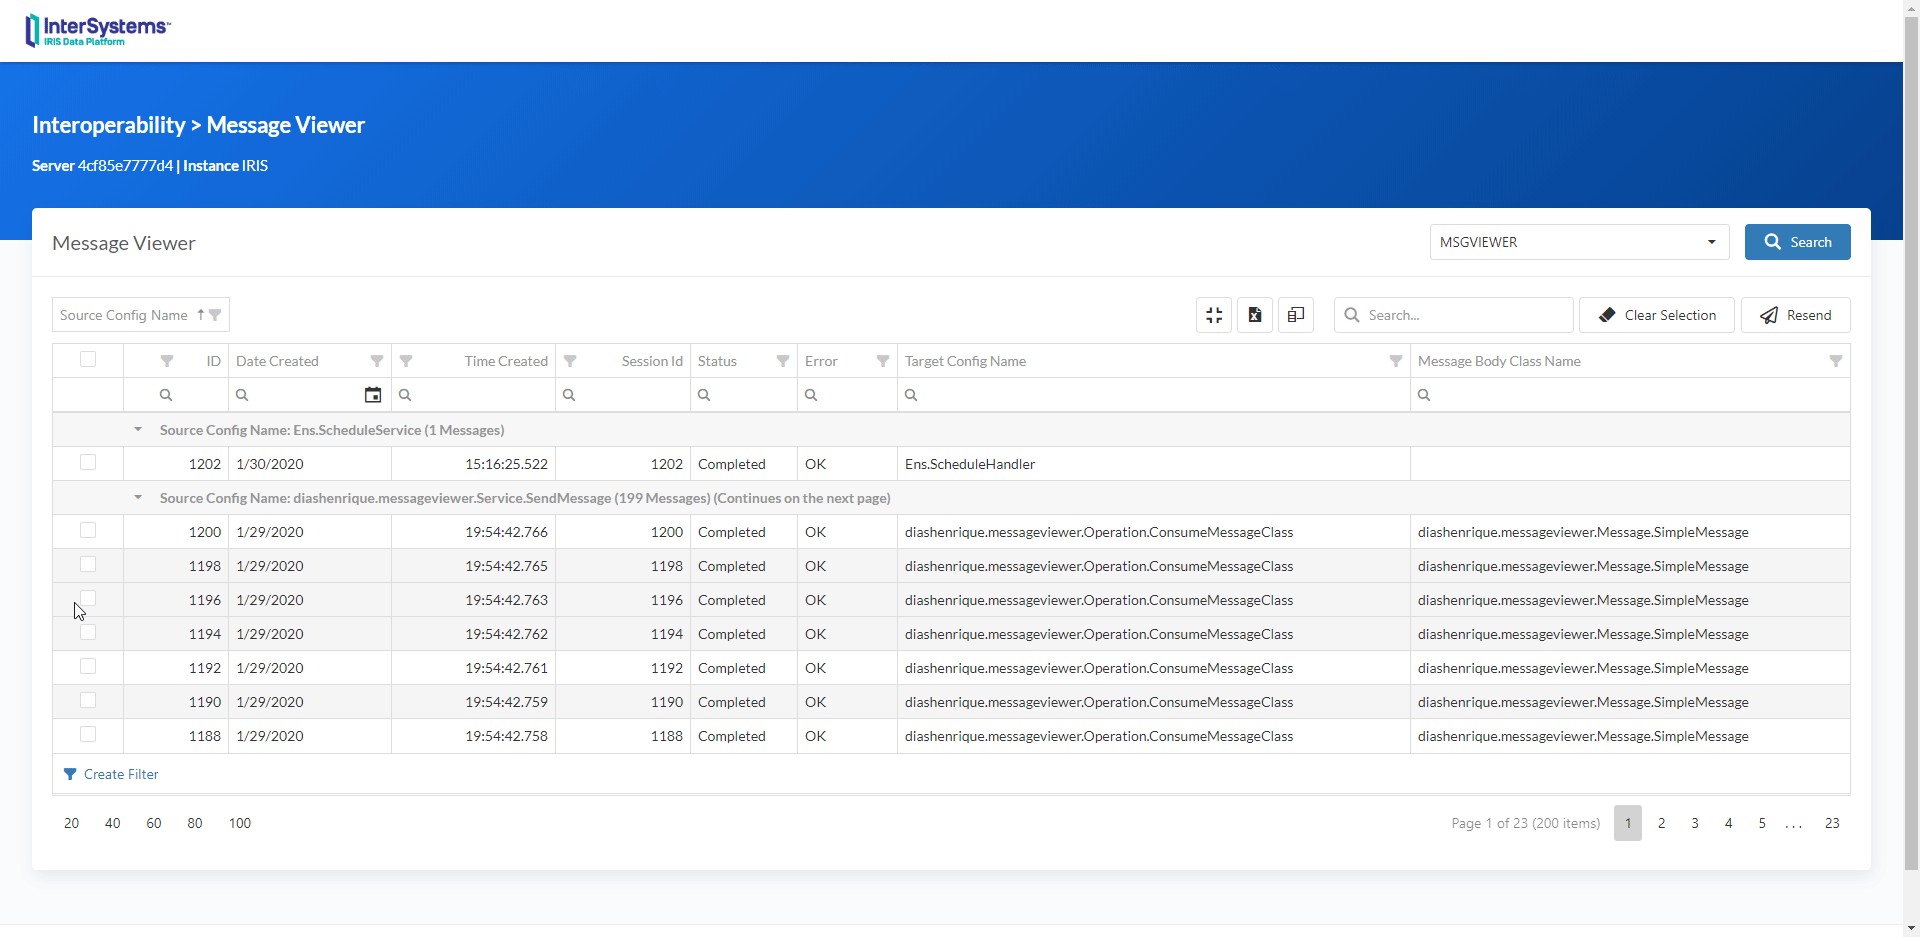Screen dimensions: 1920x937
Task: Set page size to 100 rows
Action: tap(240, 823)
